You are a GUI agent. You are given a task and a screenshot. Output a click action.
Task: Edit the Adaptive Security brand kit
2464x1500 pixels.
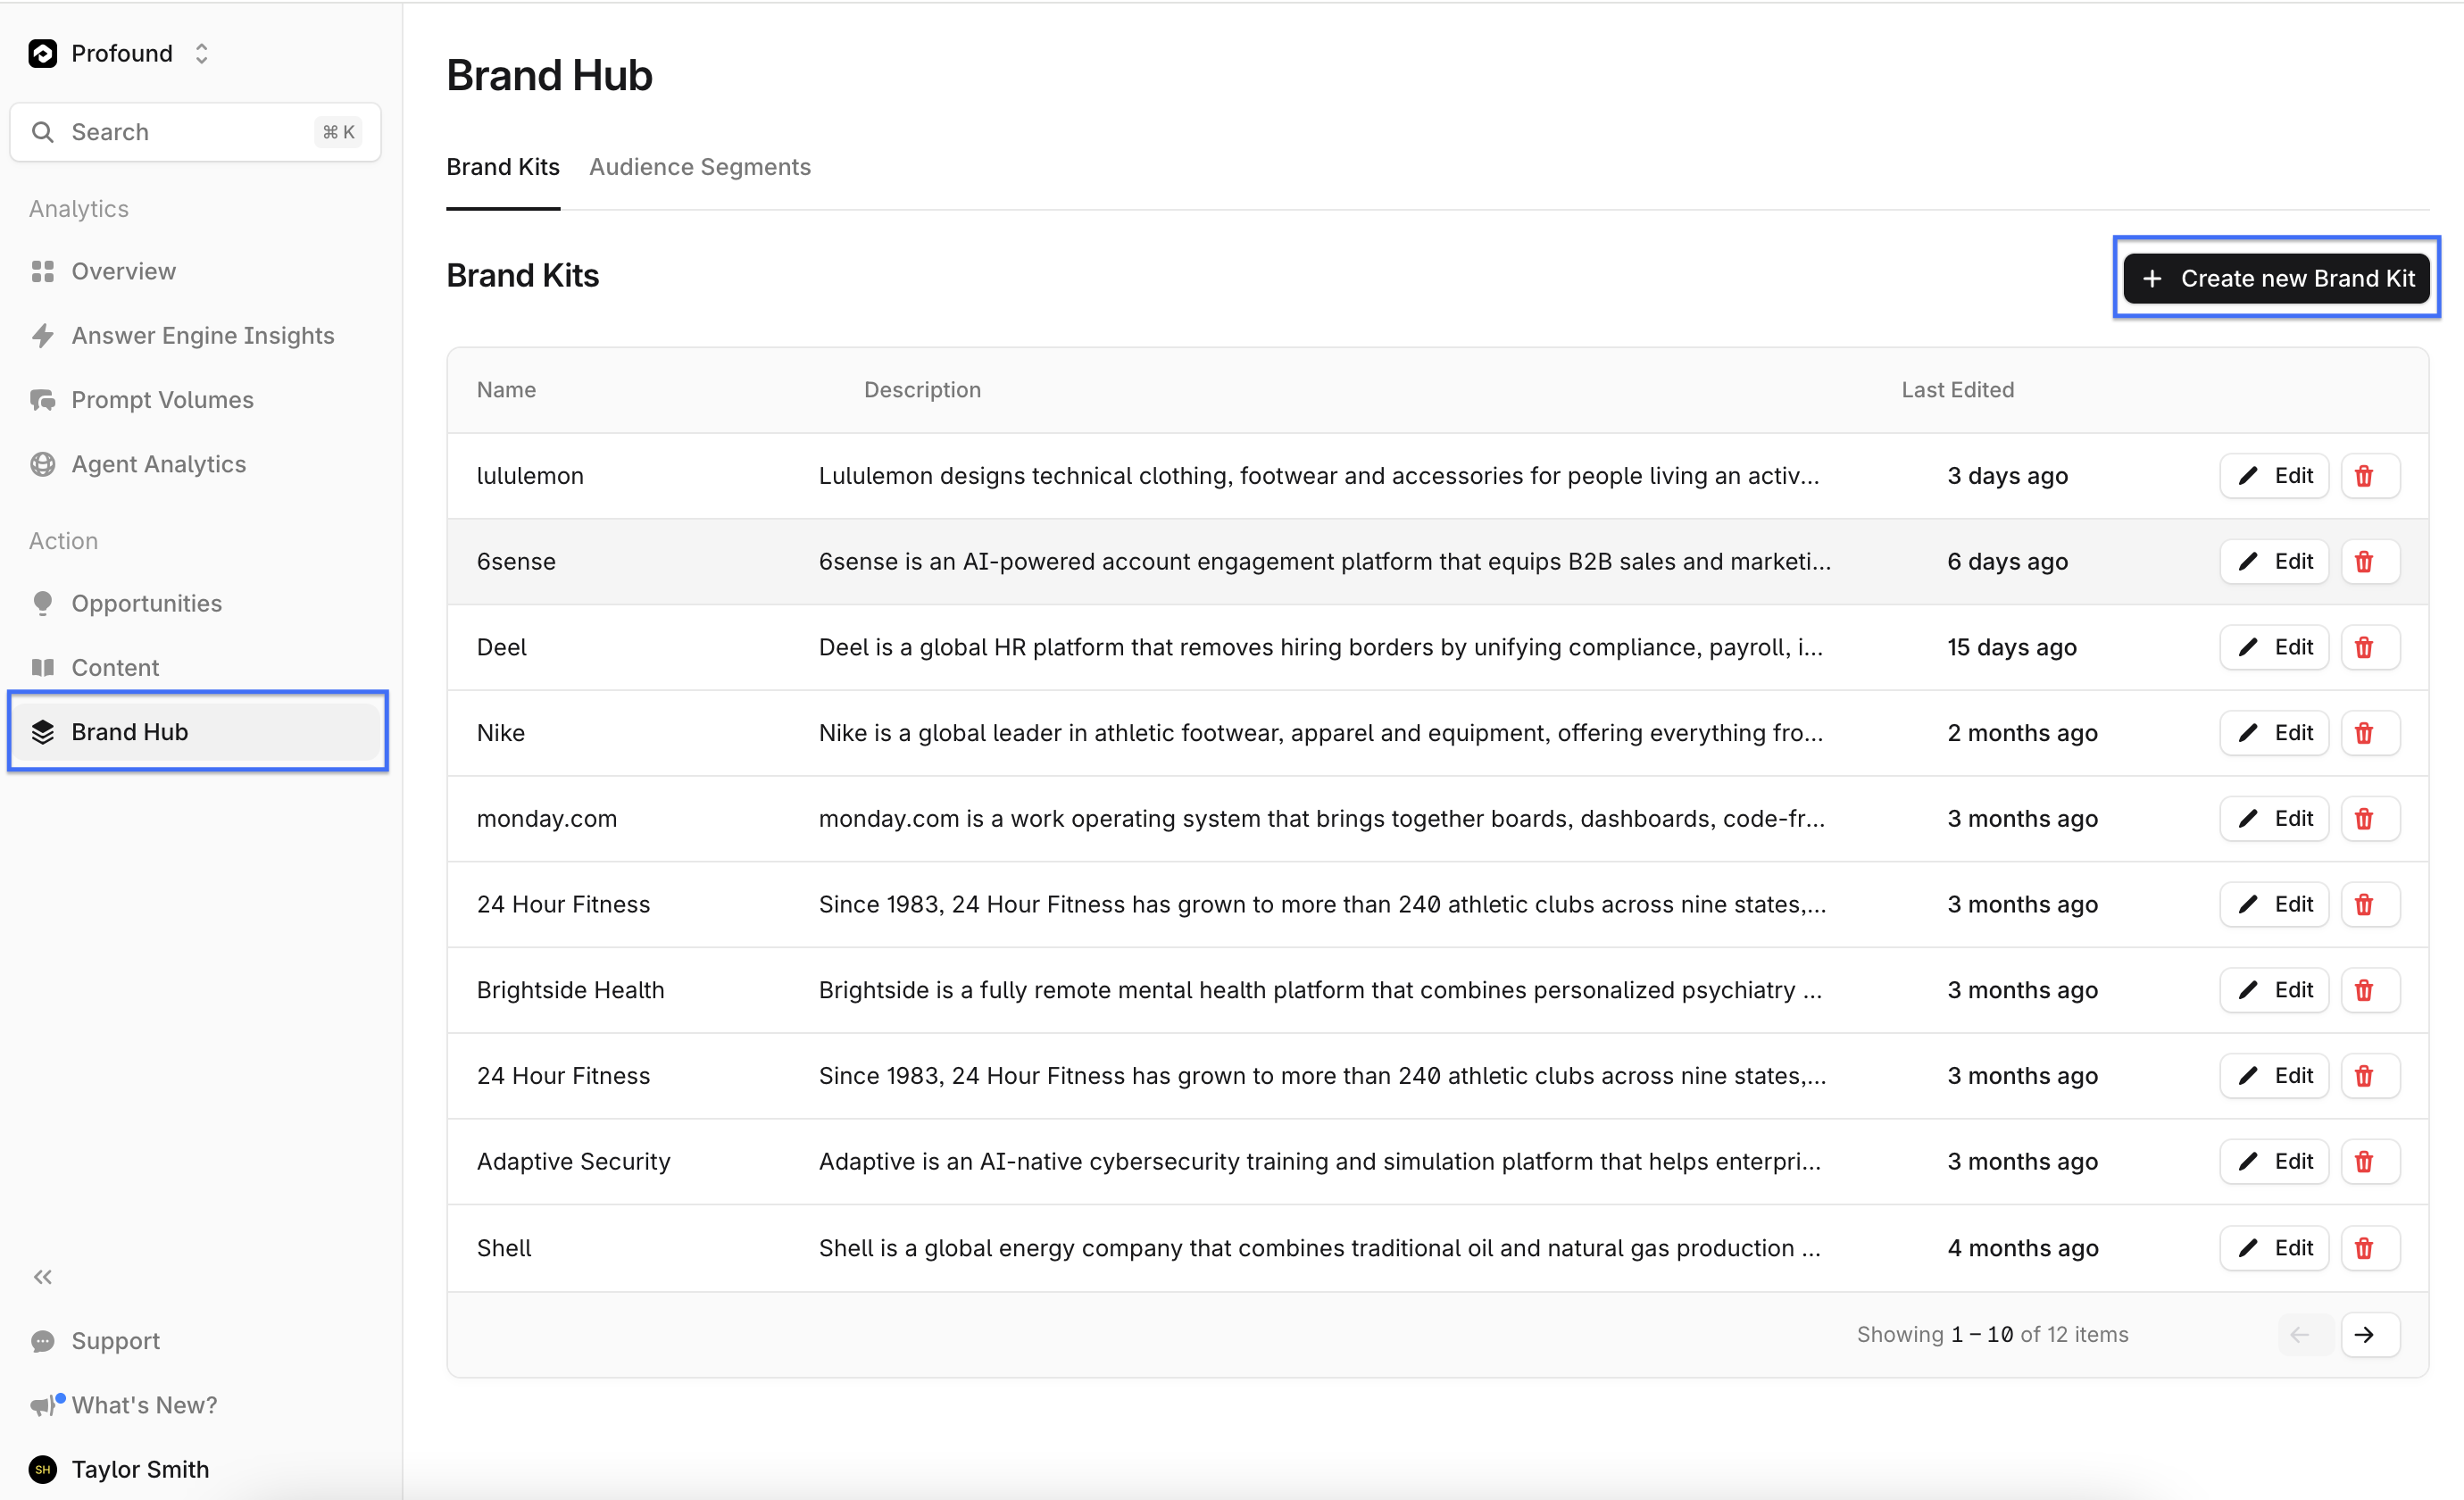2274,1161
